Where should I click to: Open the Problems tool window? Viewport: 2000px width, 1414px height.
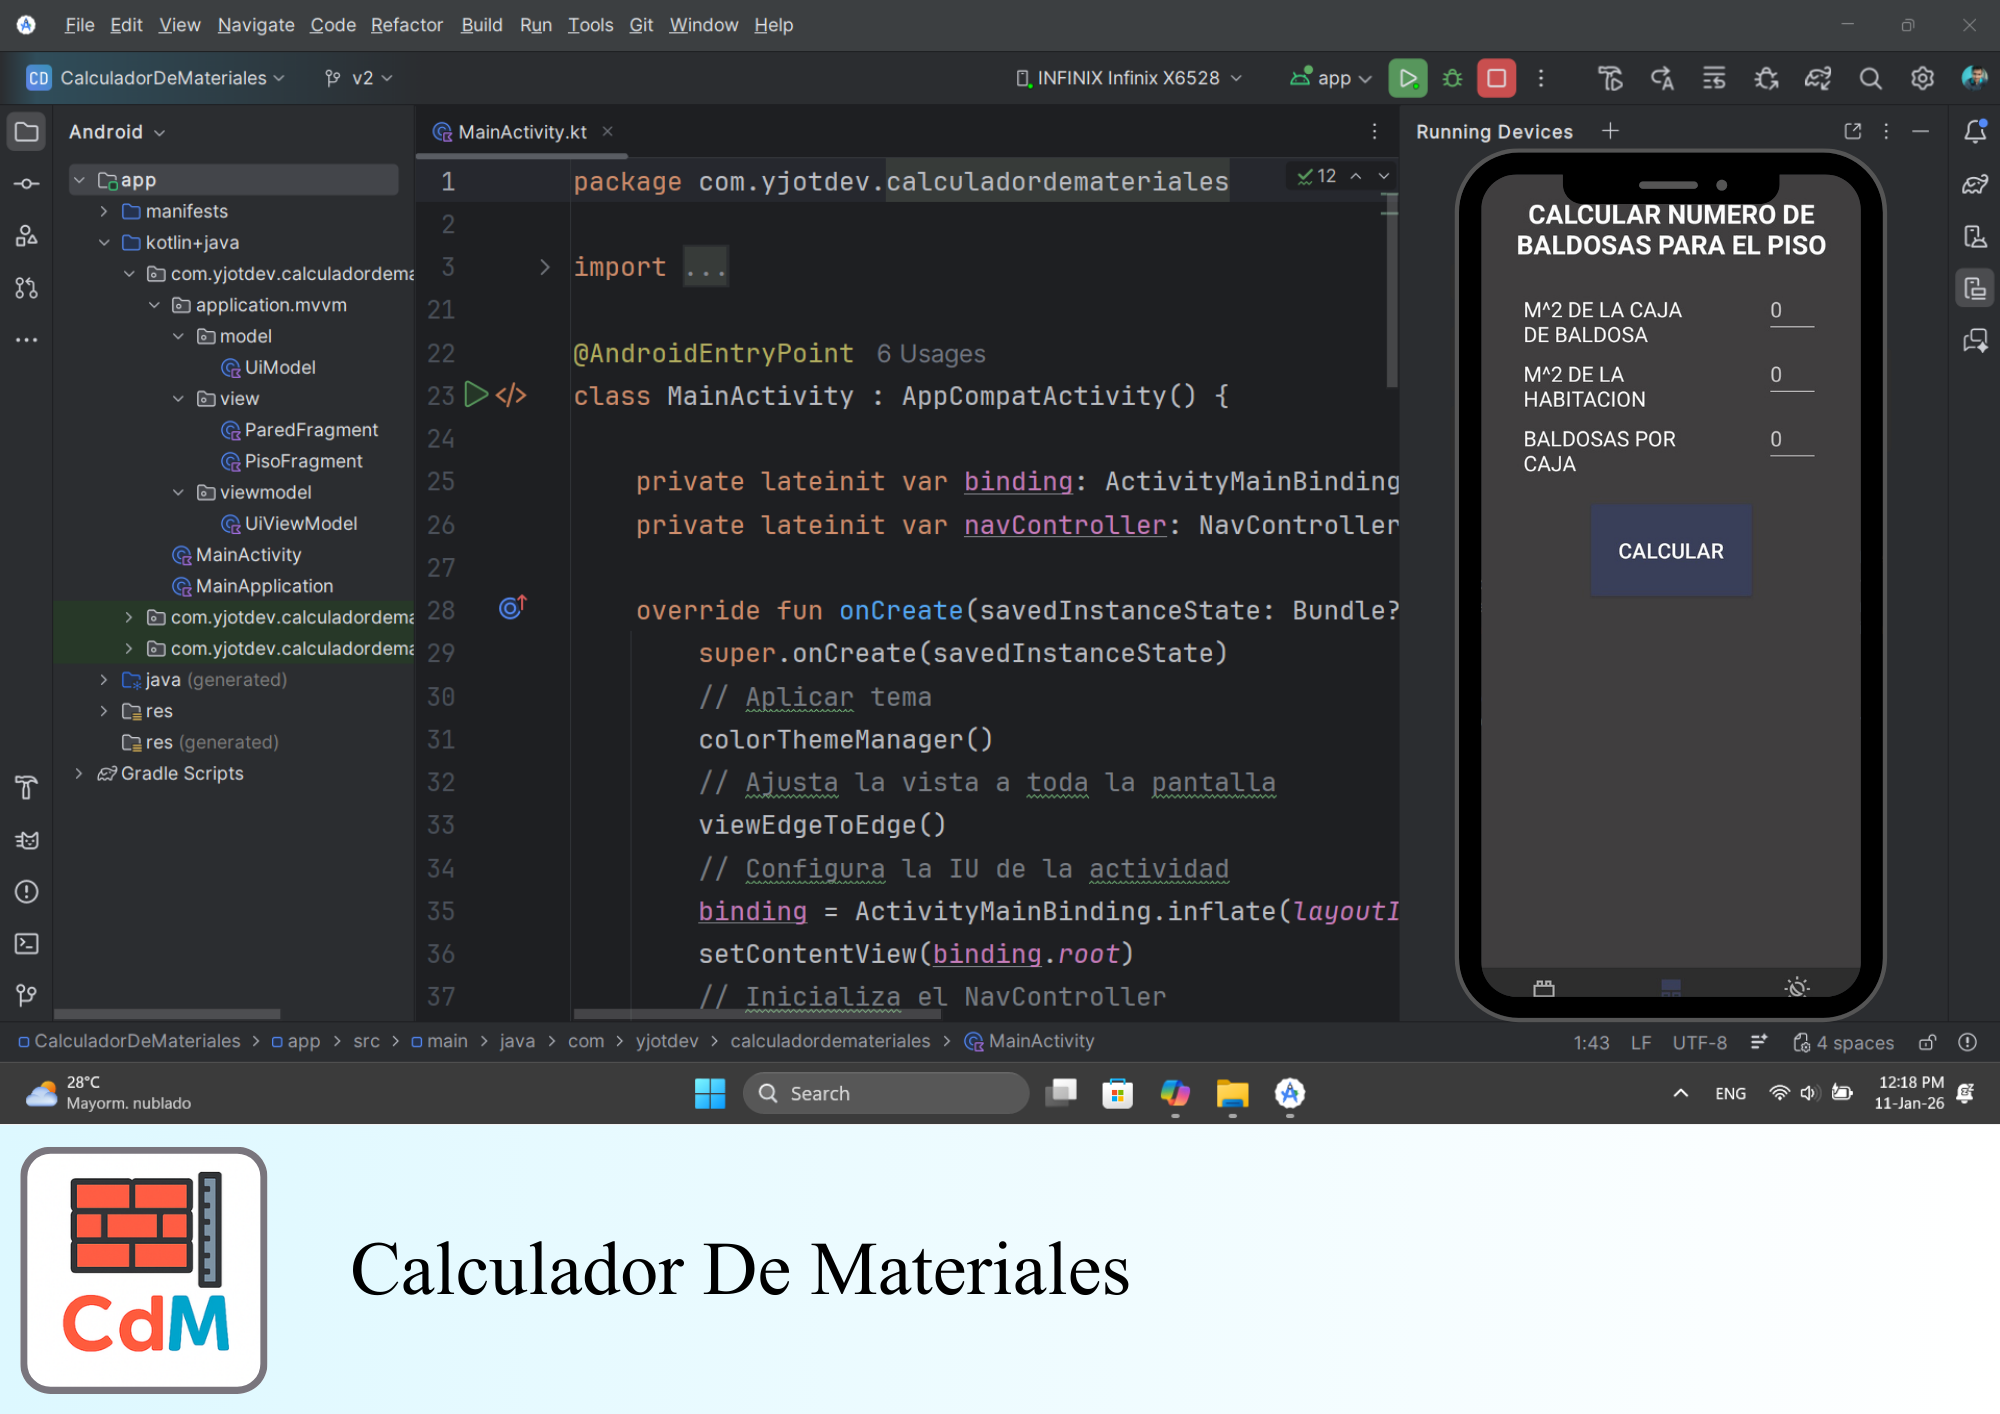coord(26,891)
